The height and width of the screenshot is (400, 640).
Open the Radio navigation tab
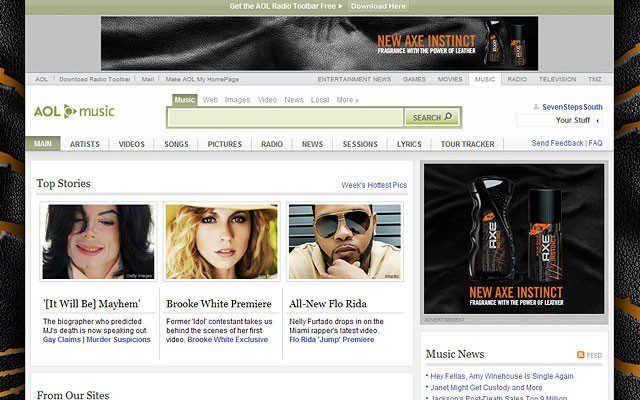272,144
